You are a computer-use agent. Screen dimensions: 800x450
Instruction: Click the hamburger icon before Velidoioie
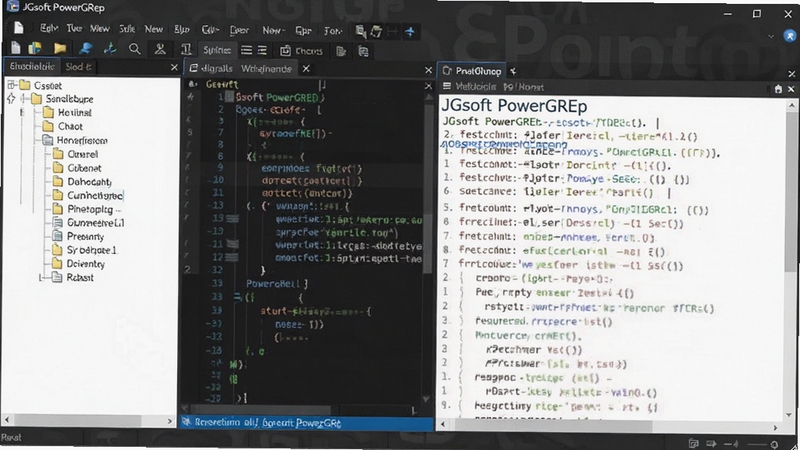(x=447, y=86)
